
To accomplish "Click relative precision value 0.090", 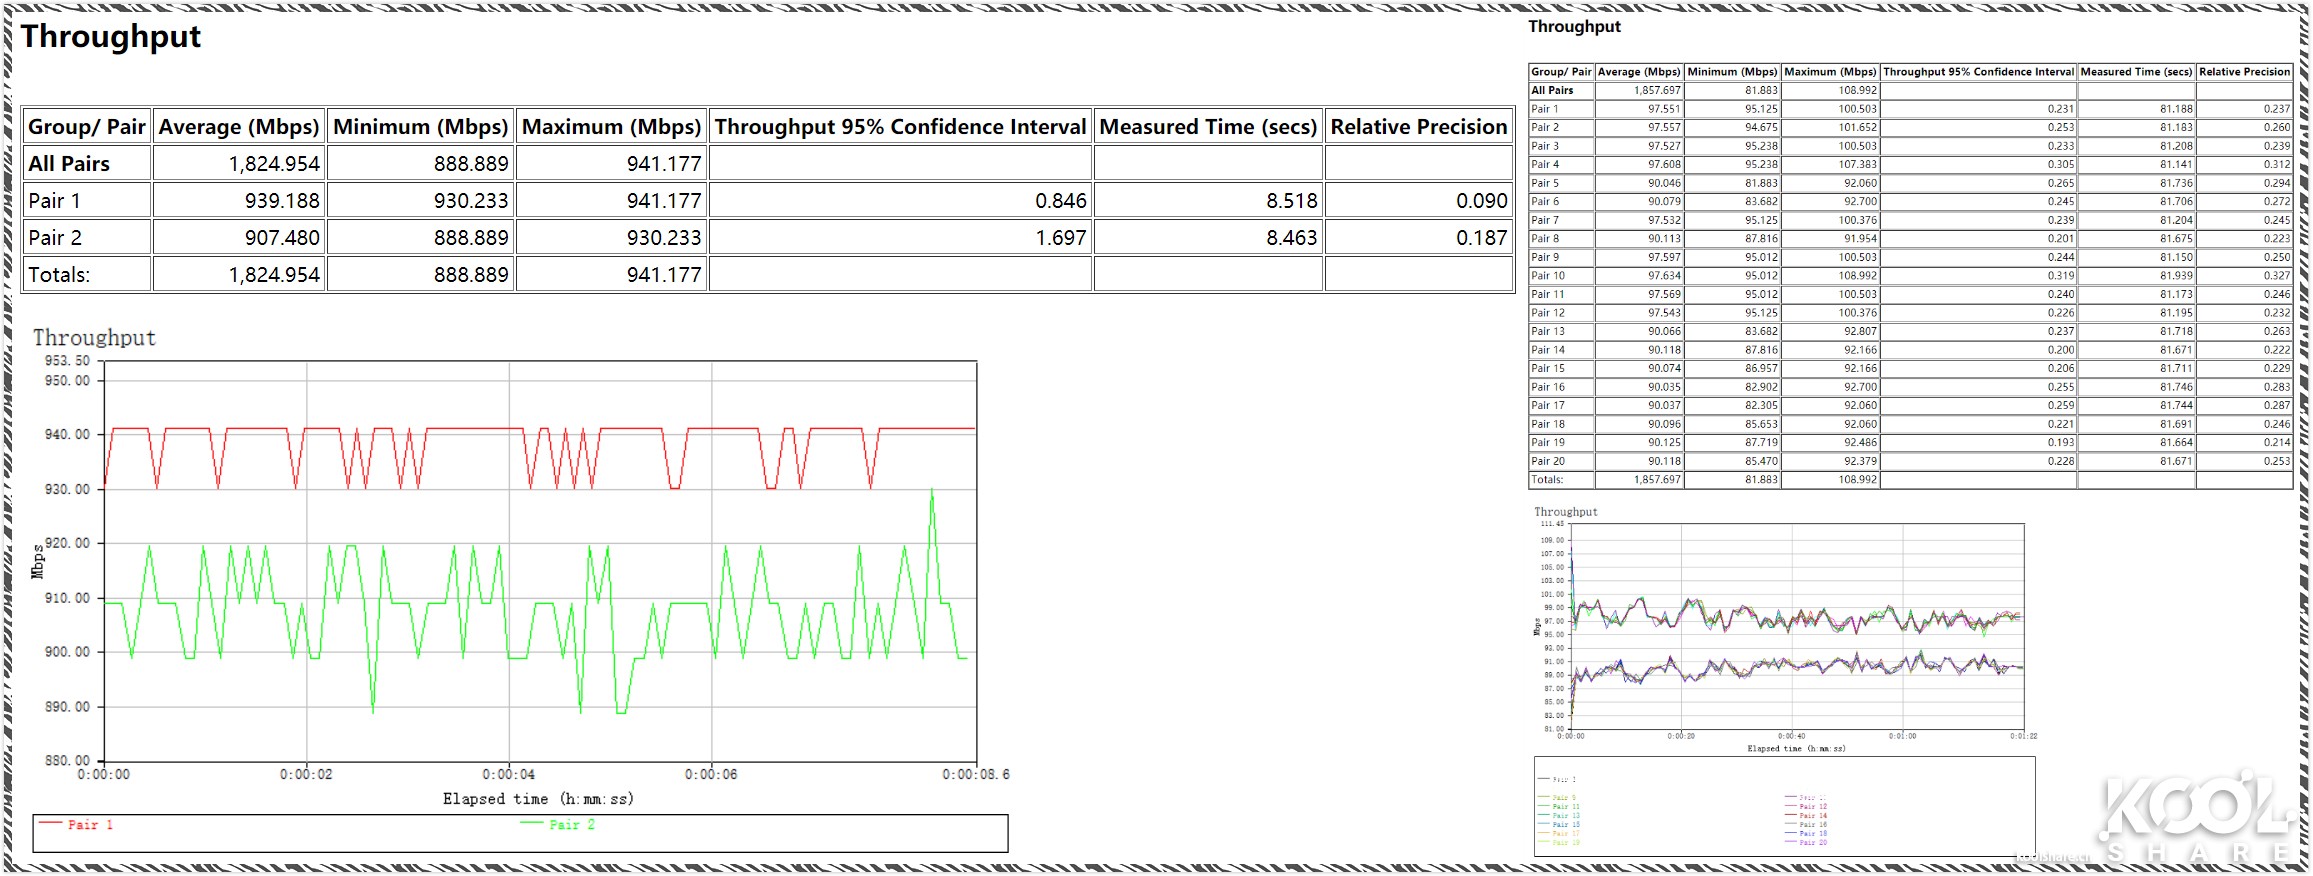I will click(1482, 201).
